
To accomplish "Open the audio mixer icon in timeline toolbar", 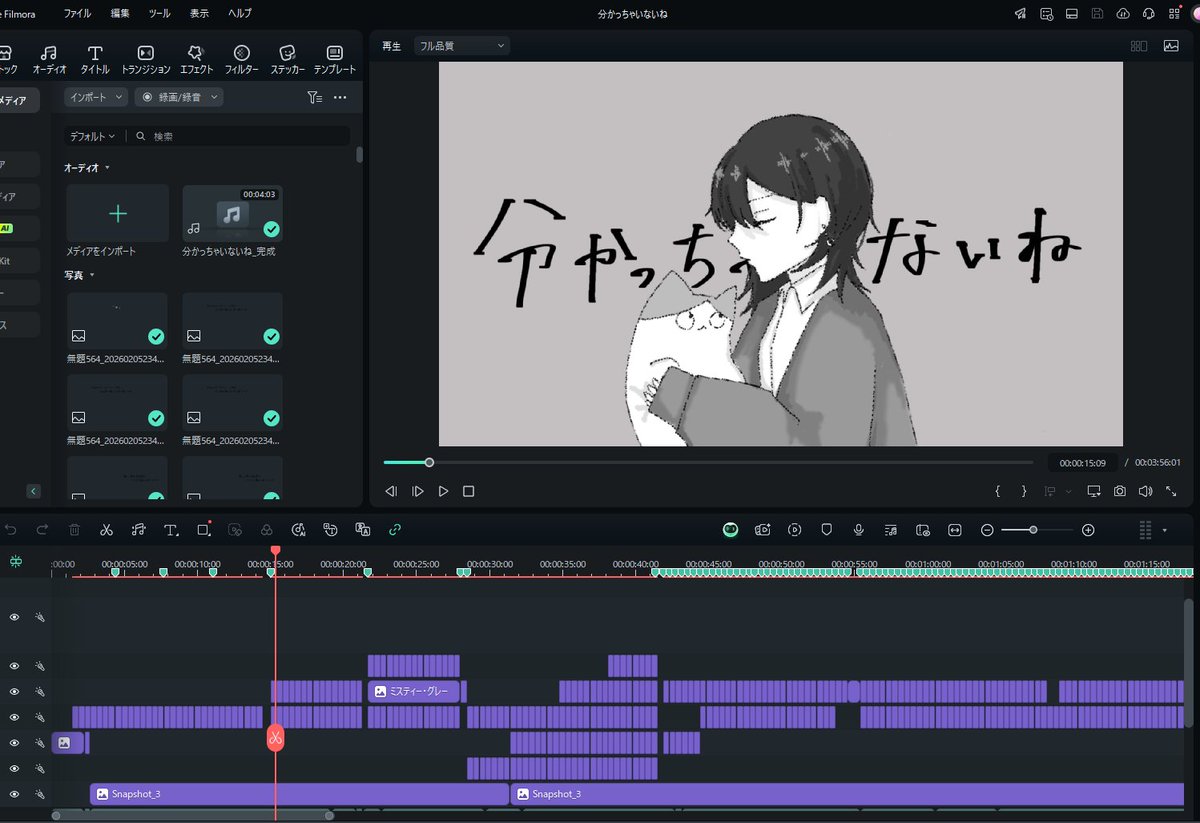I will pyautogui.click(x=891, y=530).
